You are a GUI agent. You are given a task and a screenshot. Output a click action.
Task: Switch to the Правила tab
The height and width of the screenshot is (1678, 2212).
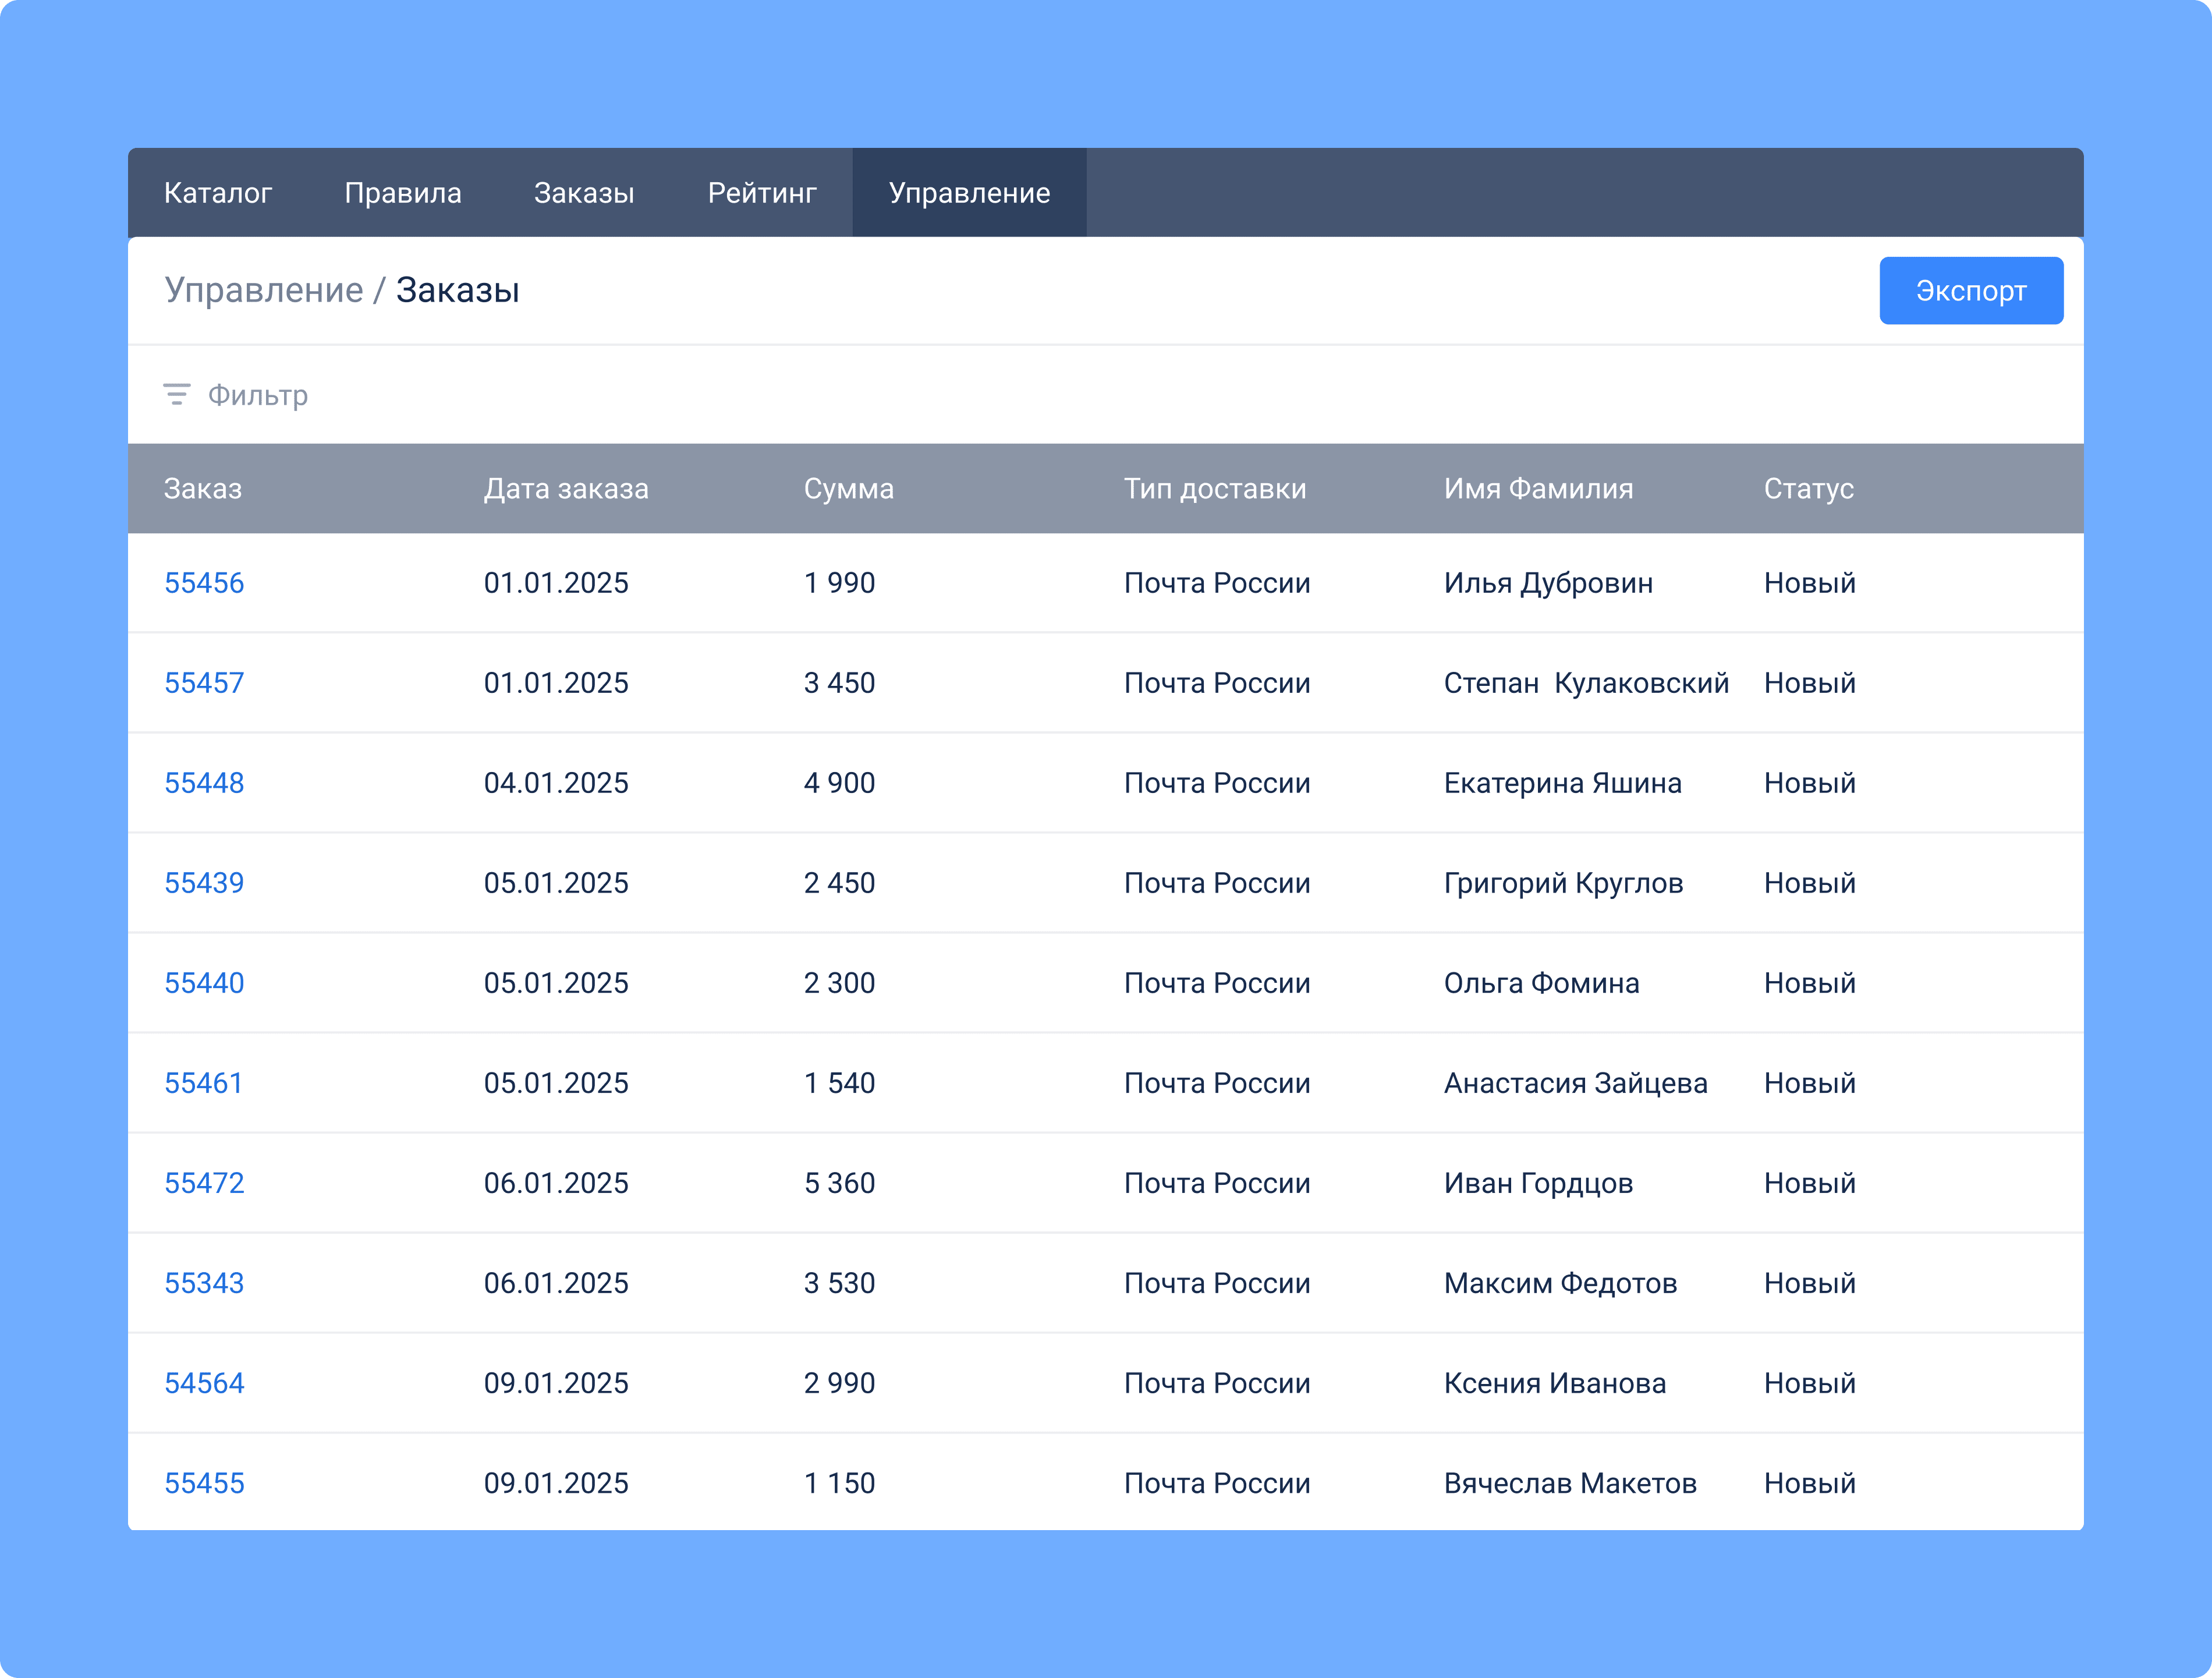[403, 192]
